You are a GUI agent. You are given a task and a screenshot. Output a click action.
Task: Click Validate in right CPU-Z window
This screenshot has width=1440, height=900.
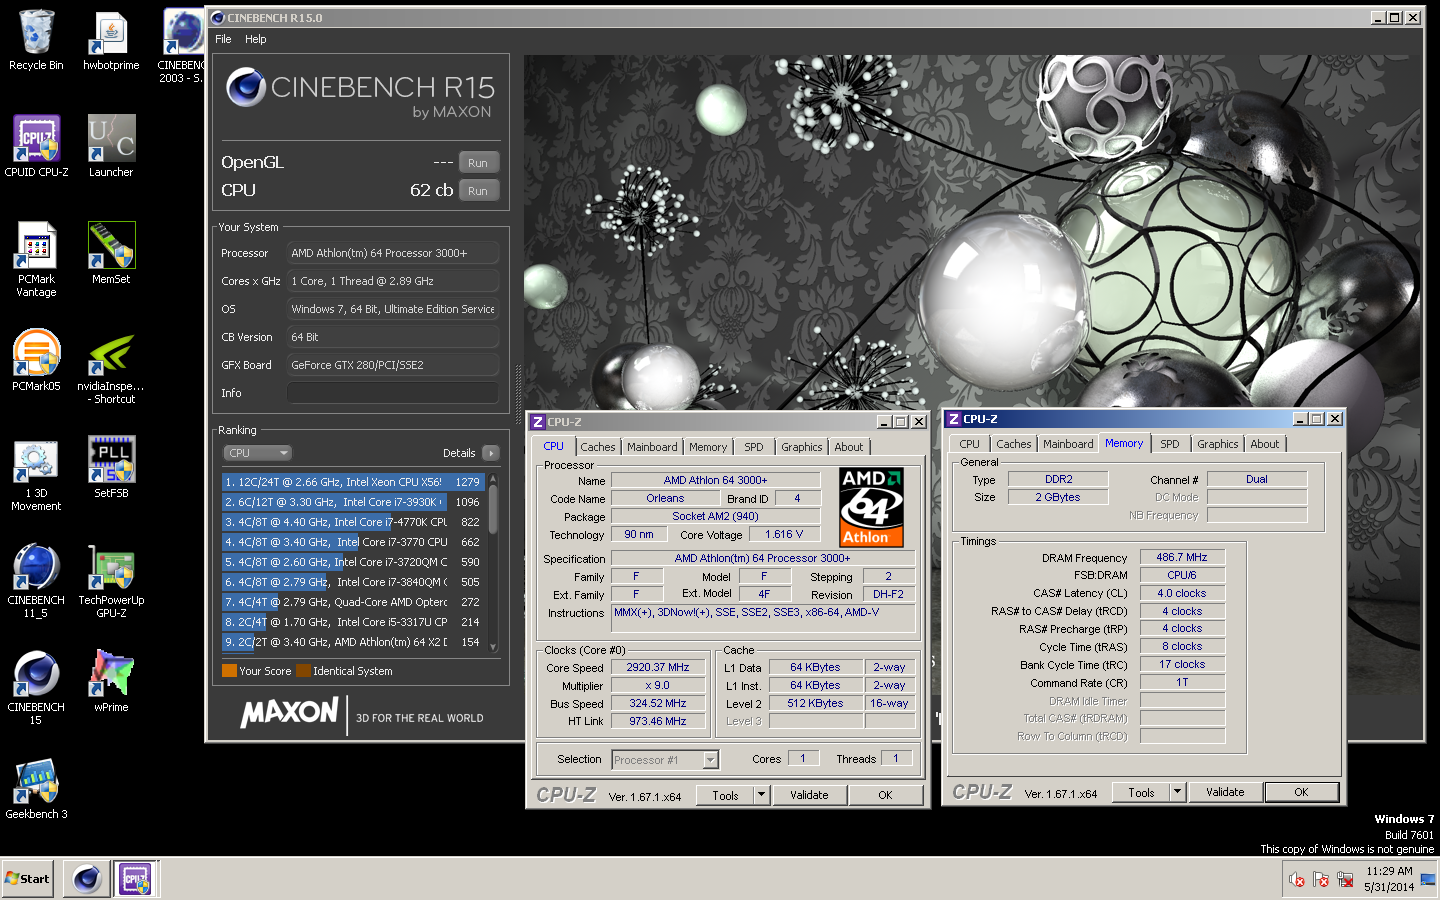[1225, 792]
